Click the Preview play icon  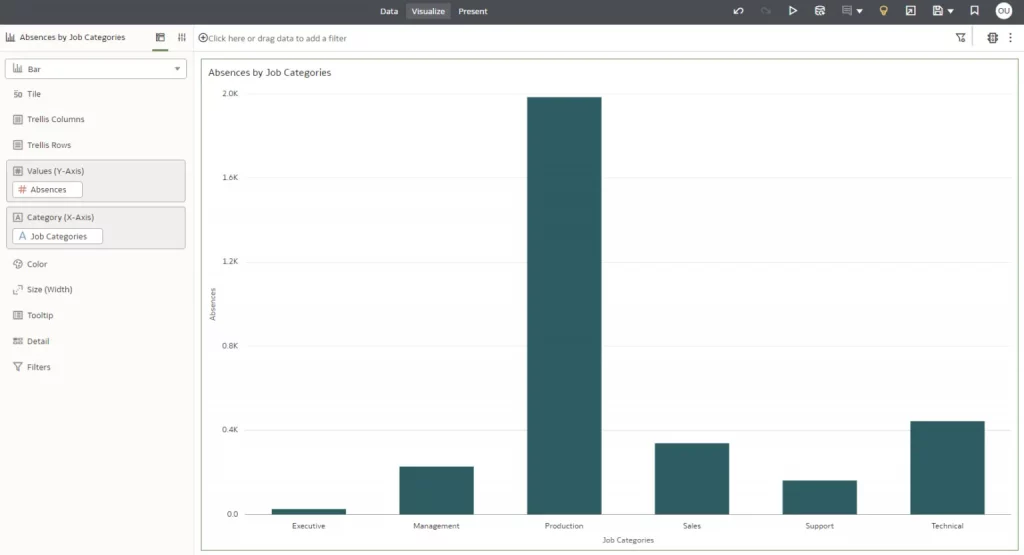(x=792, y=11)
